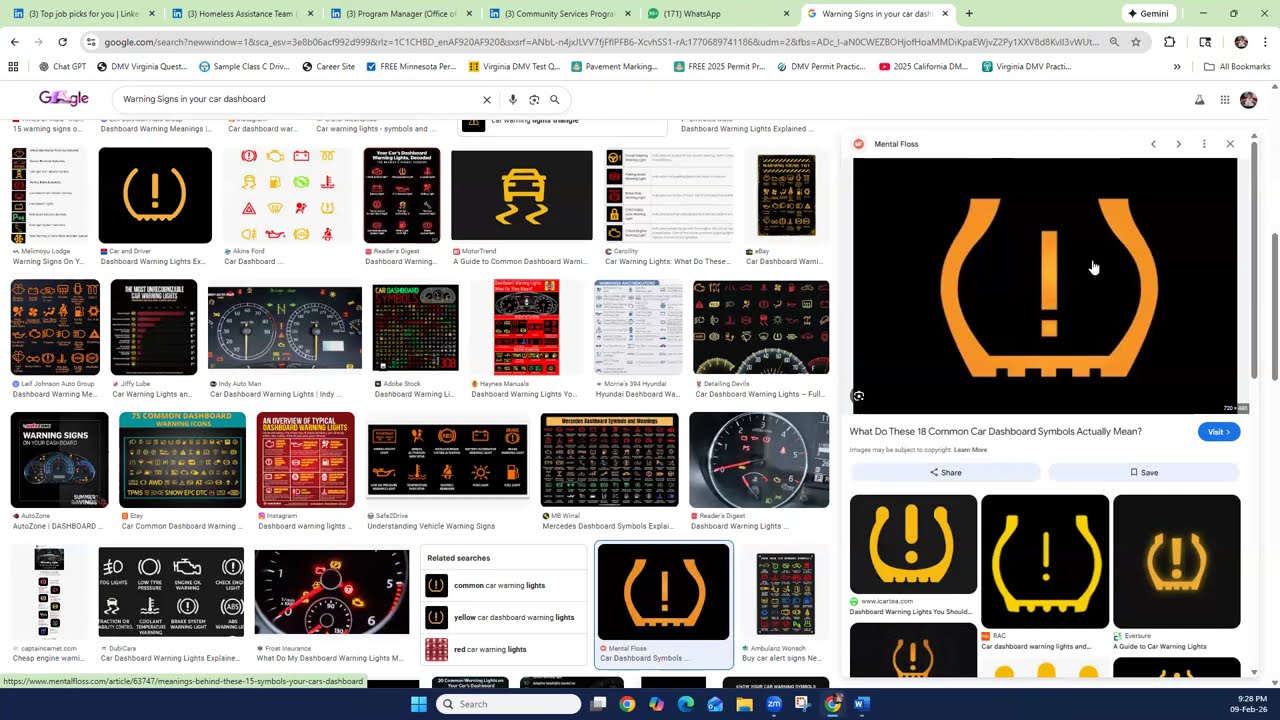Click the magnifier search submit icon
This screenshot has height=720, width=1280.
pos(555,100)
